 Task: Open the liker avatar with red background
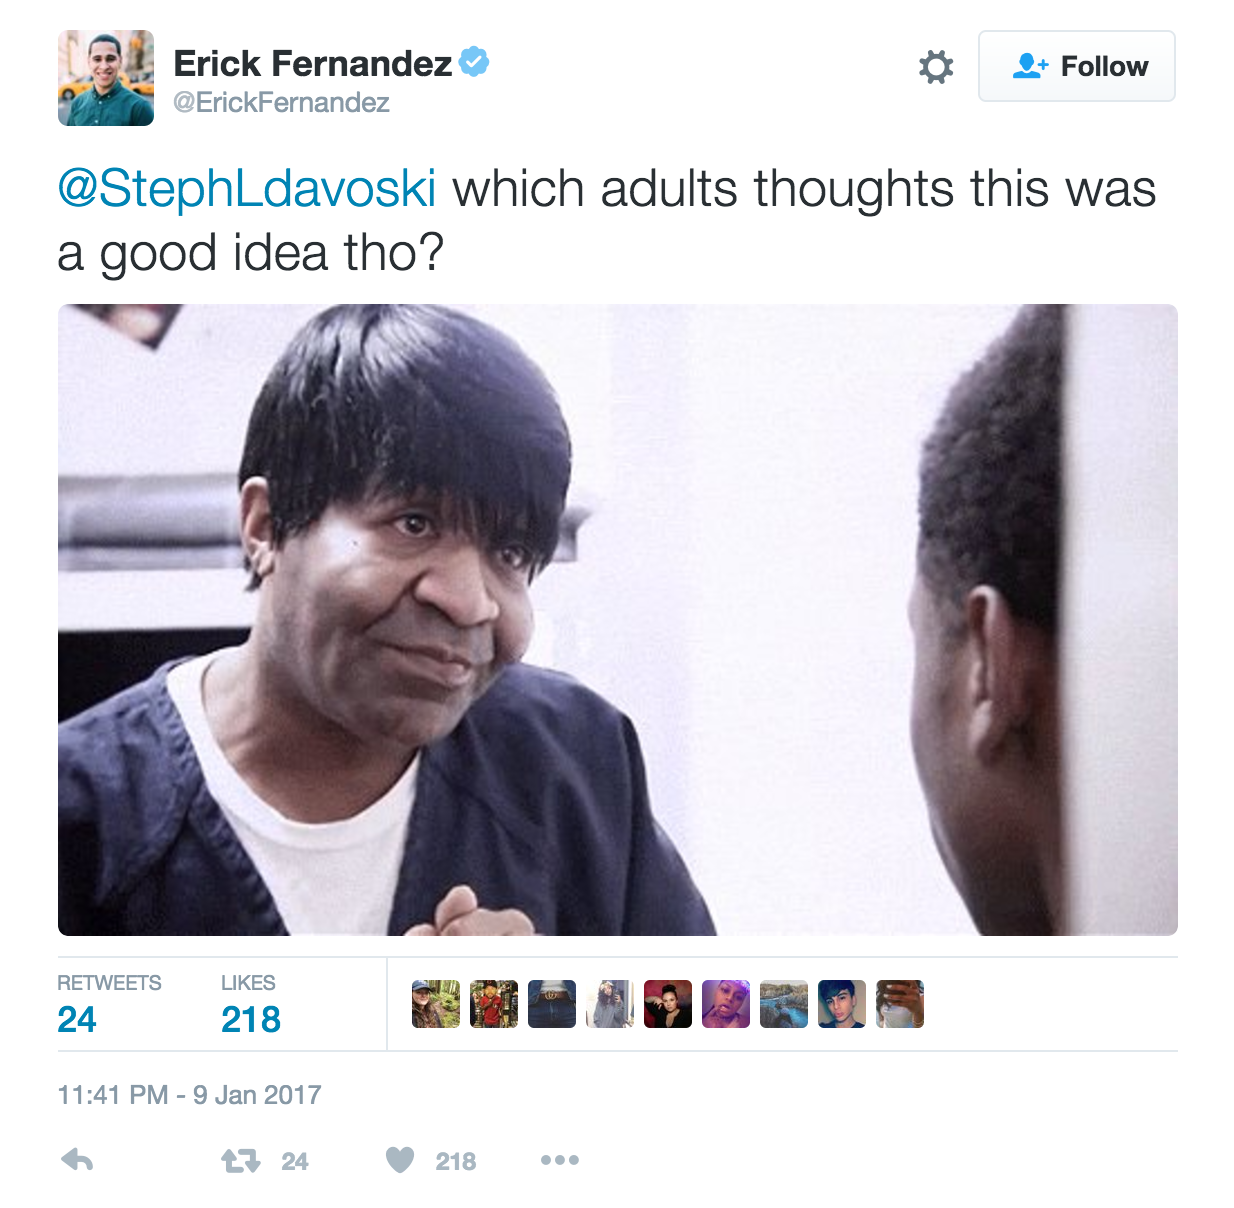point(668,1004)
